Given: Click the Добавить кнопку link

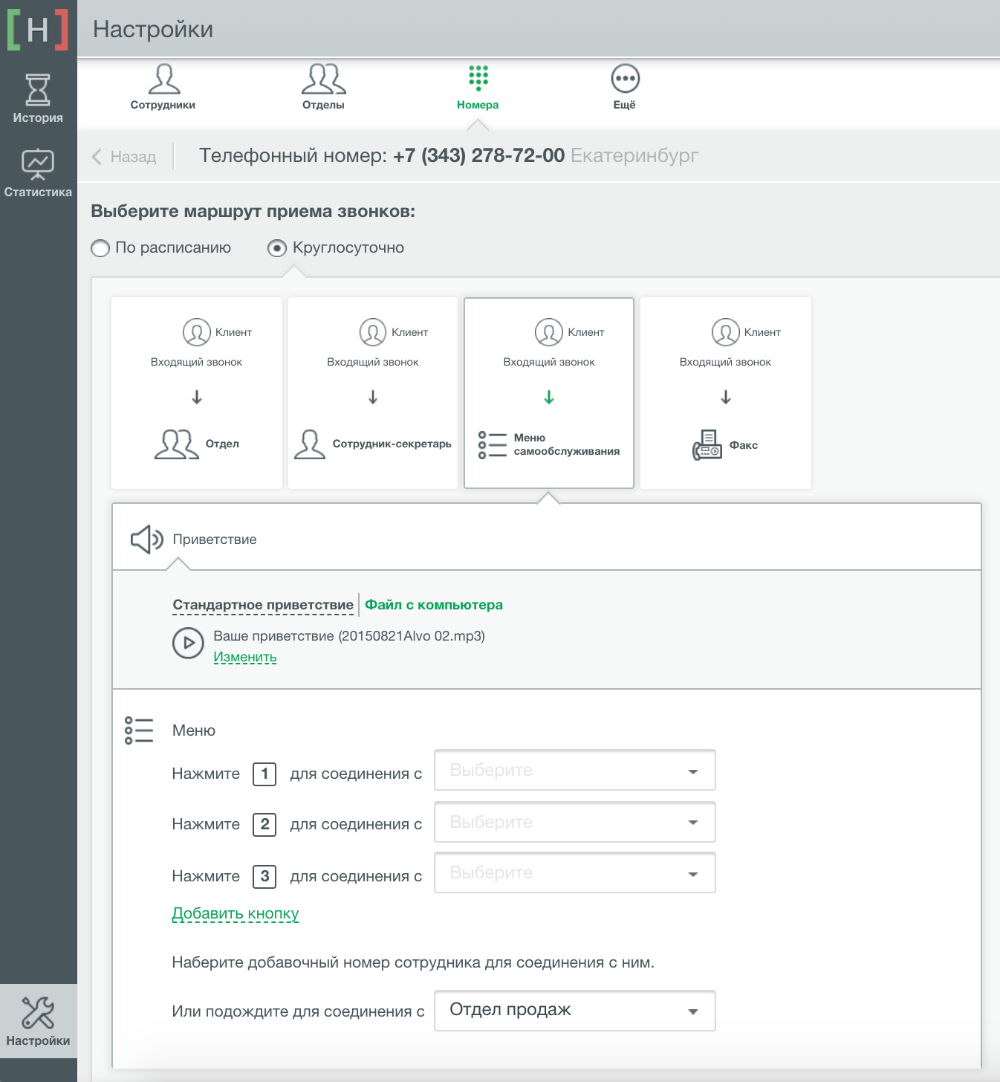Looking at the screenshot, I should point(235,914).
